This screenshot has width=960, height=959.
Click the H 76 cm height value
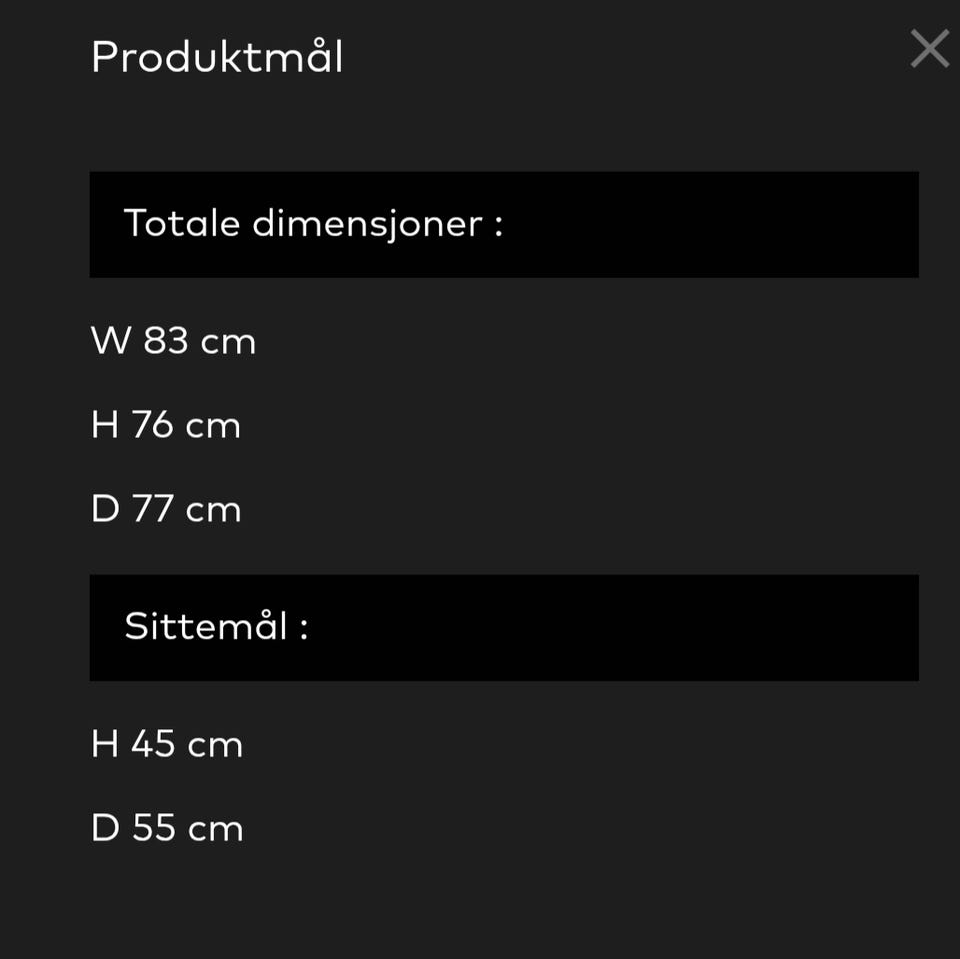coord(166,424)
